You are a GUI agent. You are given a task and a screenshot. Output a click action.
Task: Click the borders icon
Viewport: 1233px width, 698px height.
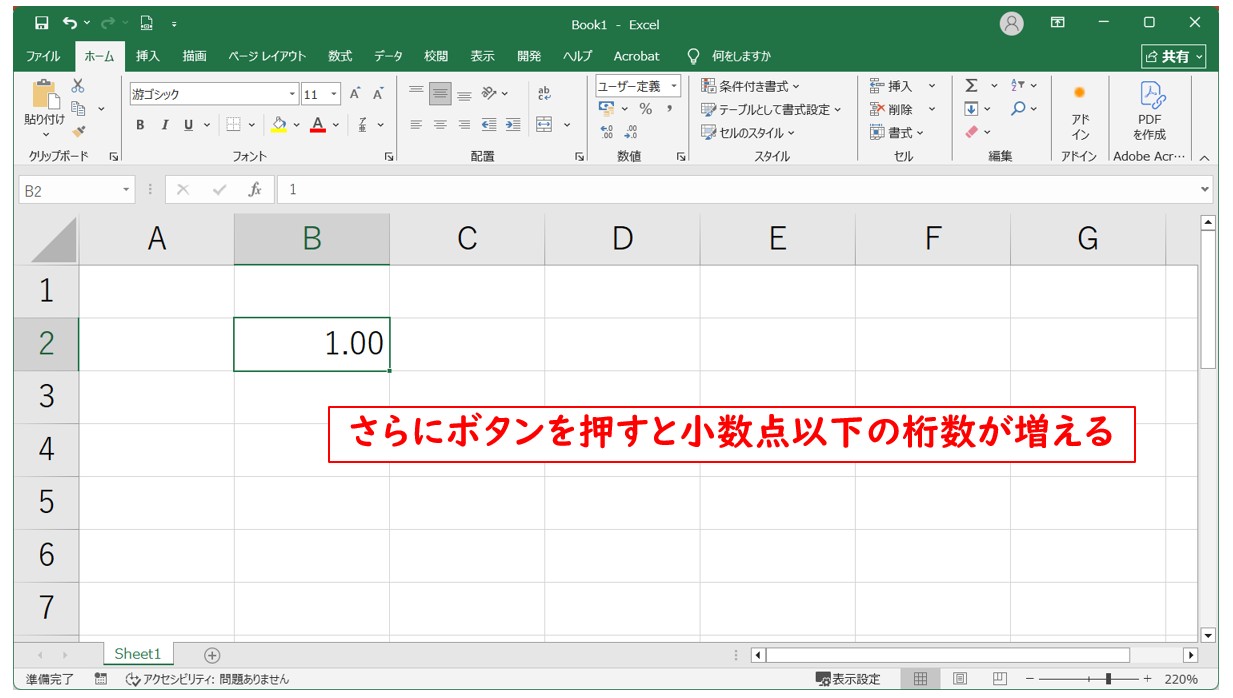pos(233,125)
